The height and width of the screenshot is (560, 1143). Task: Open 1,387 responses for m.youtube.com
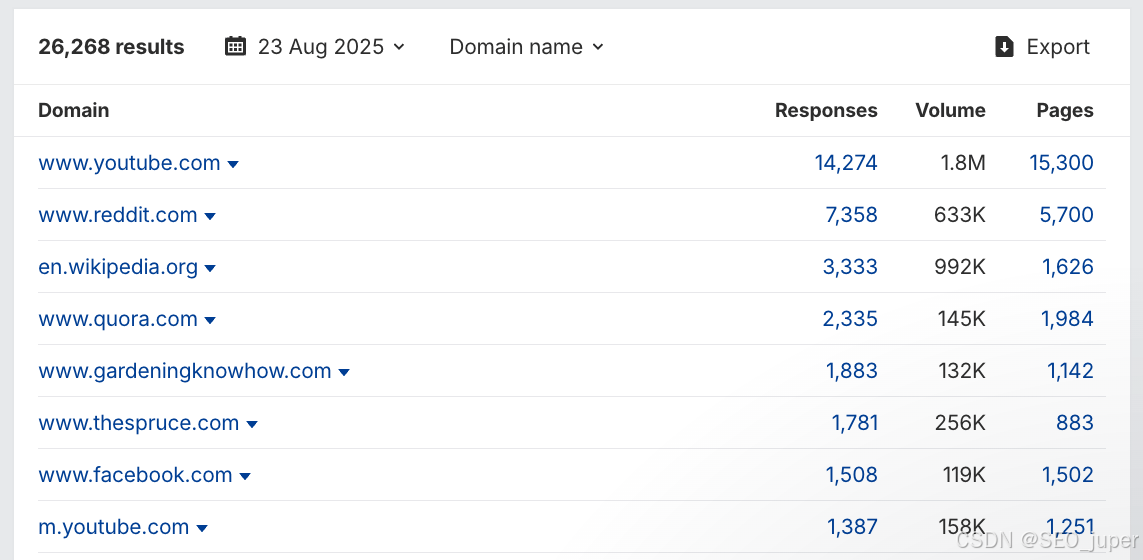[x=852, y=526]
